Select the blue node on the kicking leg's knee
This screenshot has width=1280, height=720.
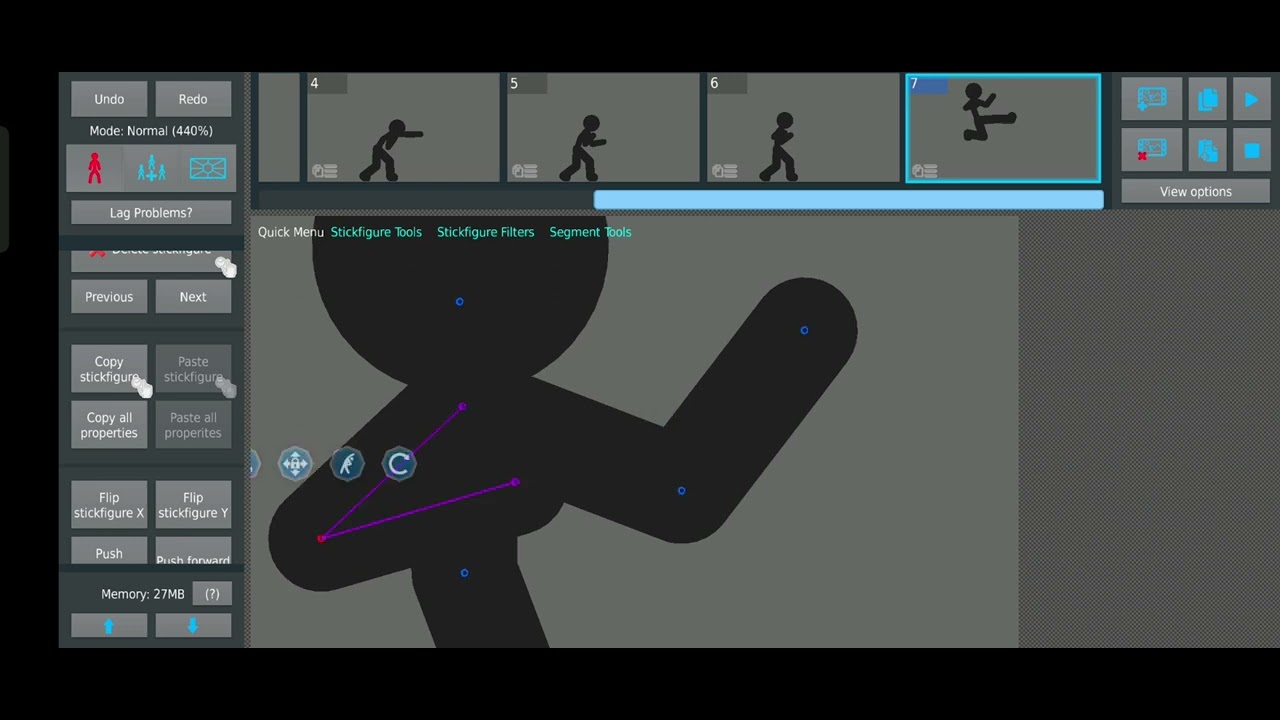[x=681, y=490]
